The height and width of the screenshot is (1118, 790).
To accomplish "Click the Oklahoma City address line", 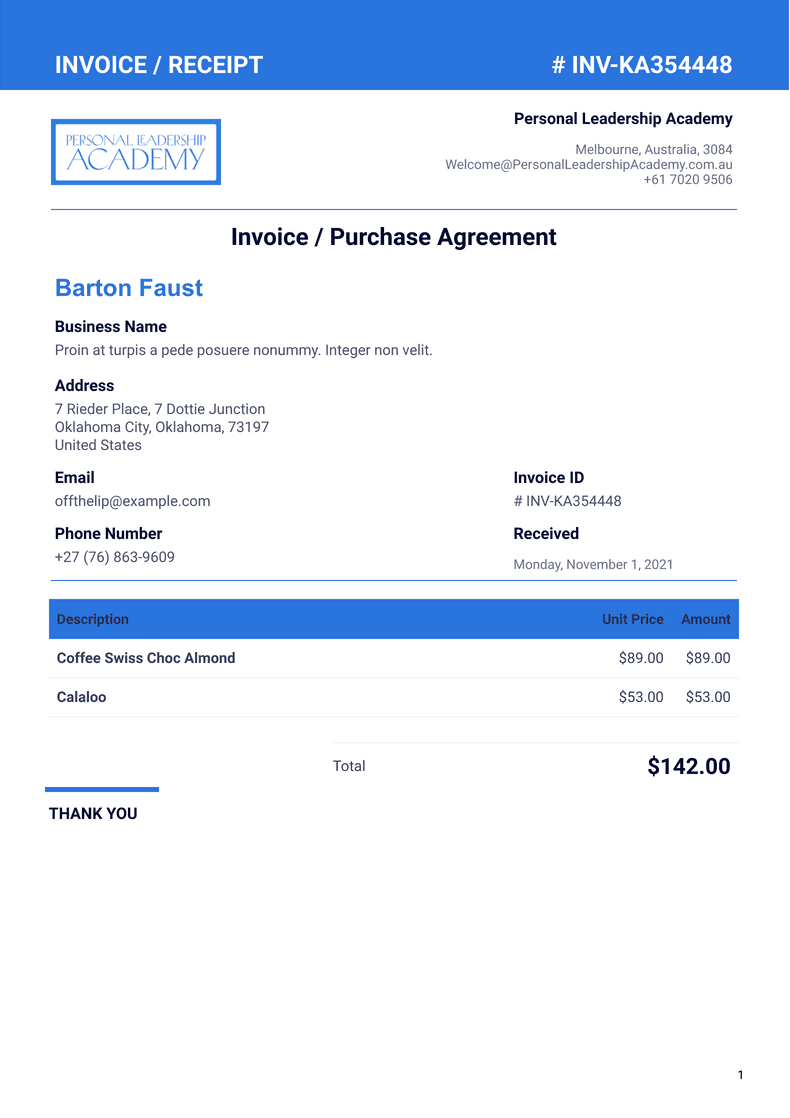I will tap(162, 427).
